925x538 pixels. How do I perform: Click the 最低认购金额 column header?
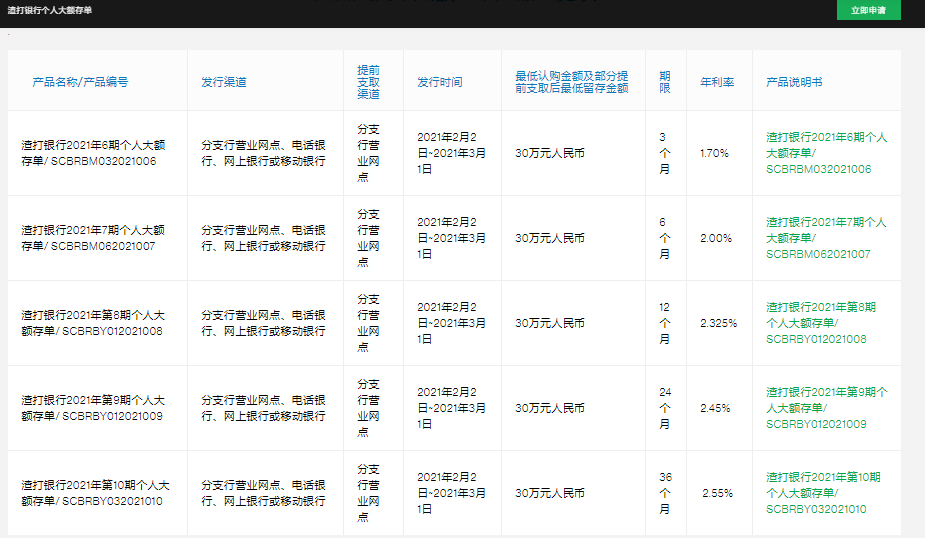click(572, 82)
